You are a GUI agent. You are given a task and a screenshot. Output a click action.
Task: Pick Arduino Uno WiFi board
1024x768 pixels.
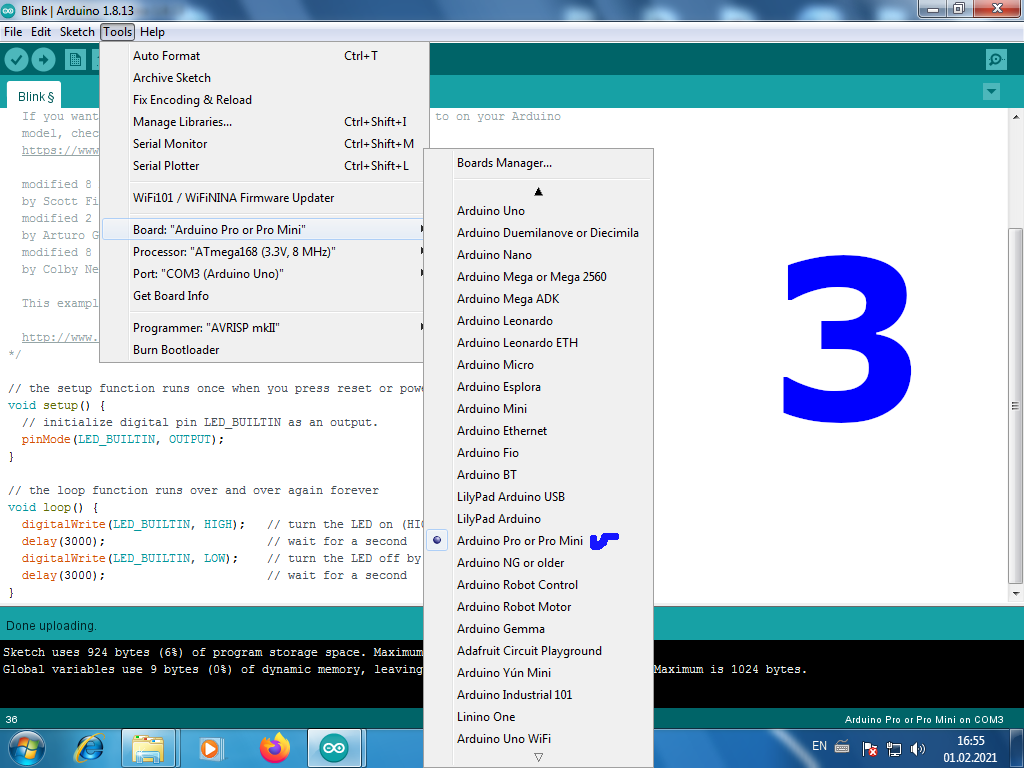point(538,739)
